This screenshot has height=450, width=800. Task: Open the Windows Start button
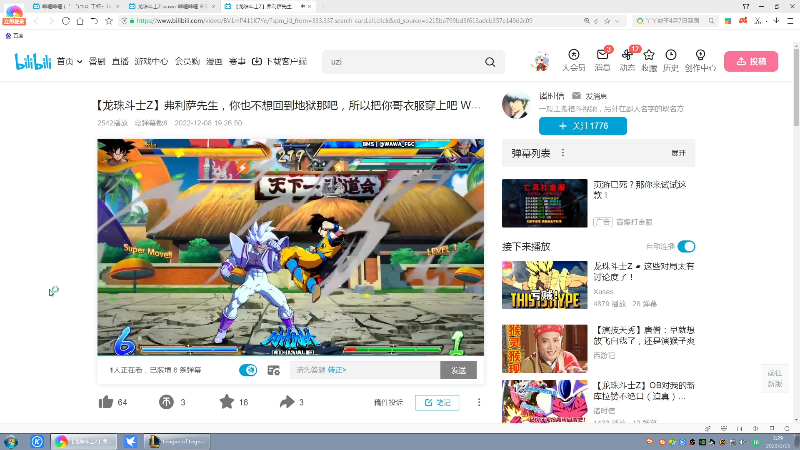click(11, 441)
